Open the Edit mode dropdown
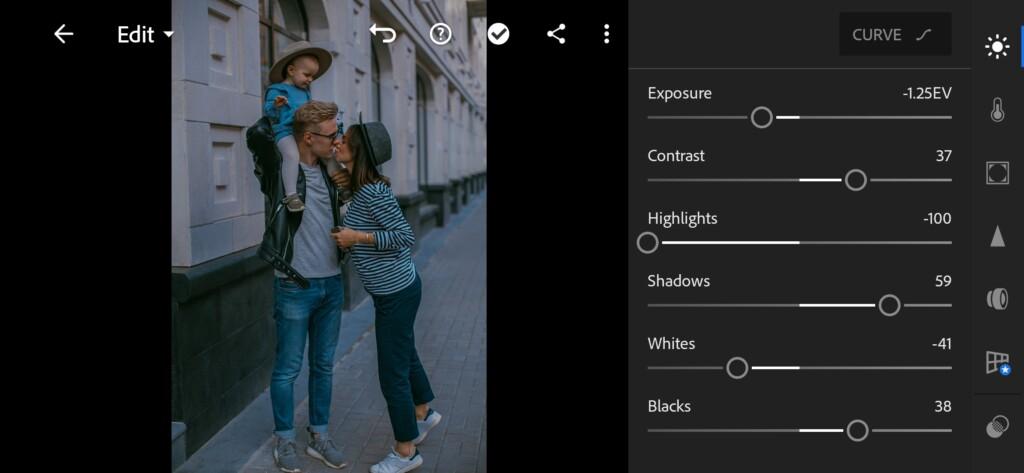The height and width of the screenshot is (473, 1024). 146,35
